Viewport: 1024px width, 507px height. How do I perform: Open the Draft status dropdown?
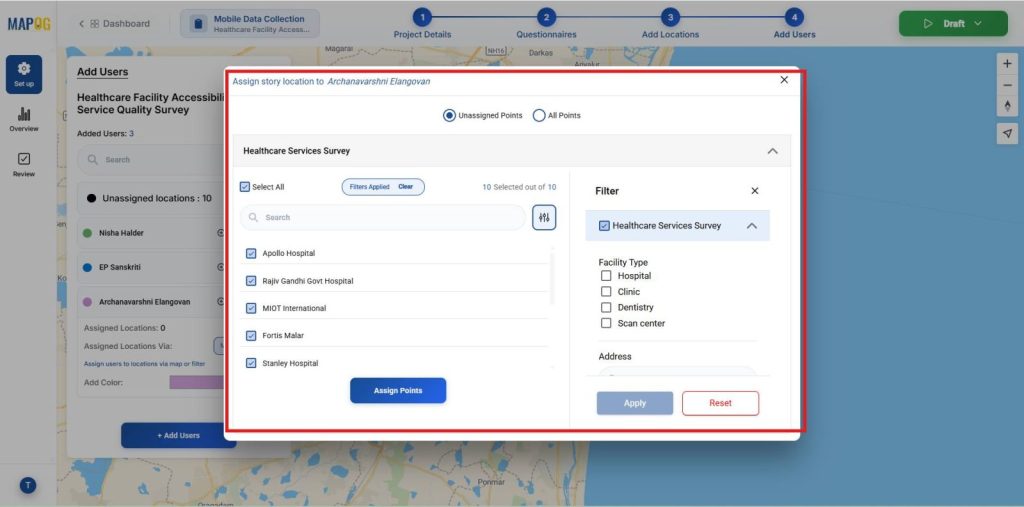978,24
